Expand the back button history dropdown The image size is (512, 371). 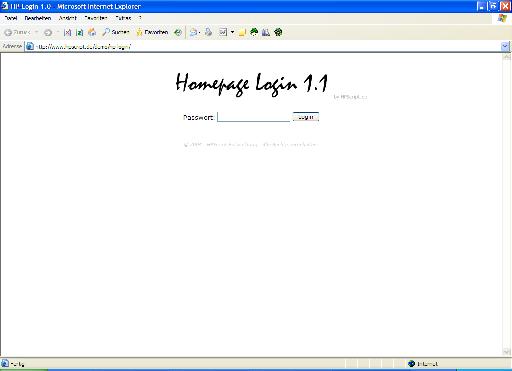(x=36, y=32)
